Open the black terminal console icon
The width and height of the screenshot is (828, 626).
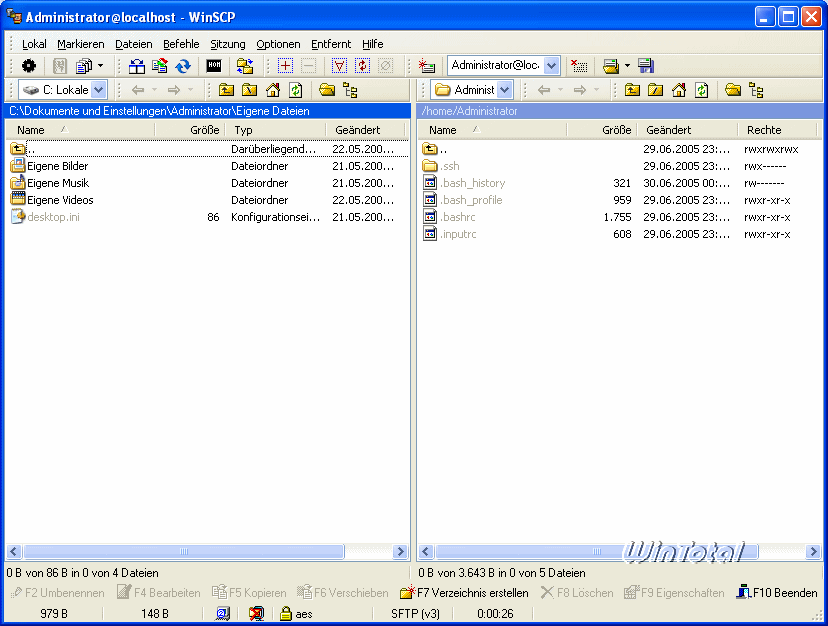click(x=214, y=66)
